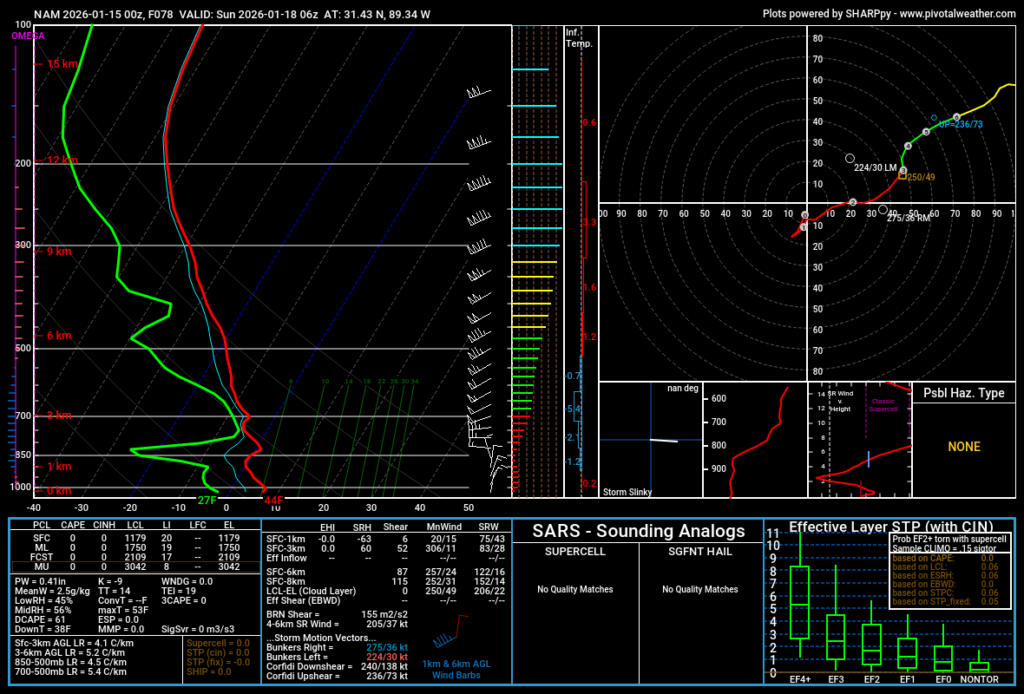
Task: Click the 12 km height marker
Action: click(x=61, y=160)
